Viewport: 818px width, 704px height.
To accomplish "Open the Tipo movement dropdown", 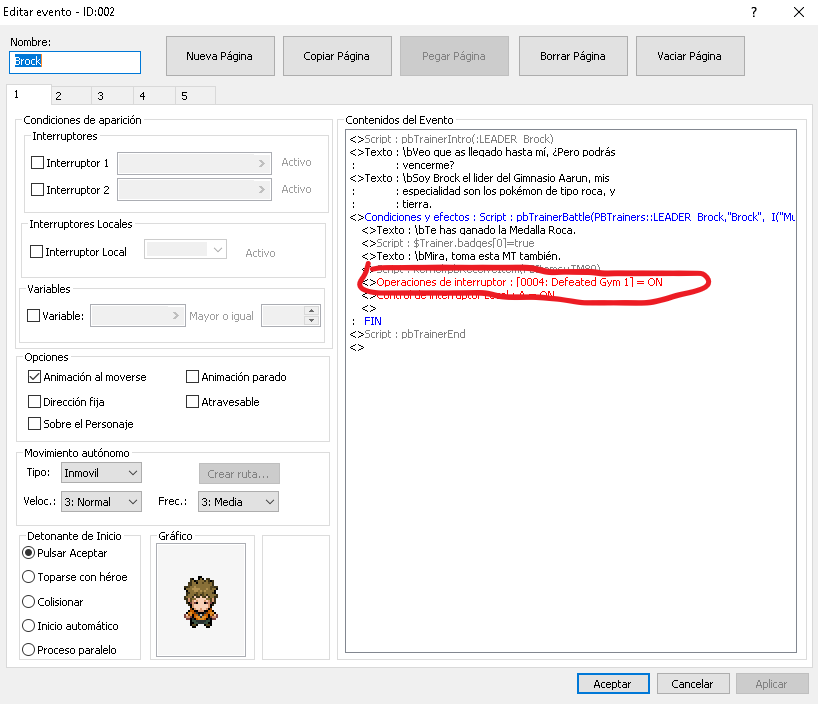I will point(101,472).
